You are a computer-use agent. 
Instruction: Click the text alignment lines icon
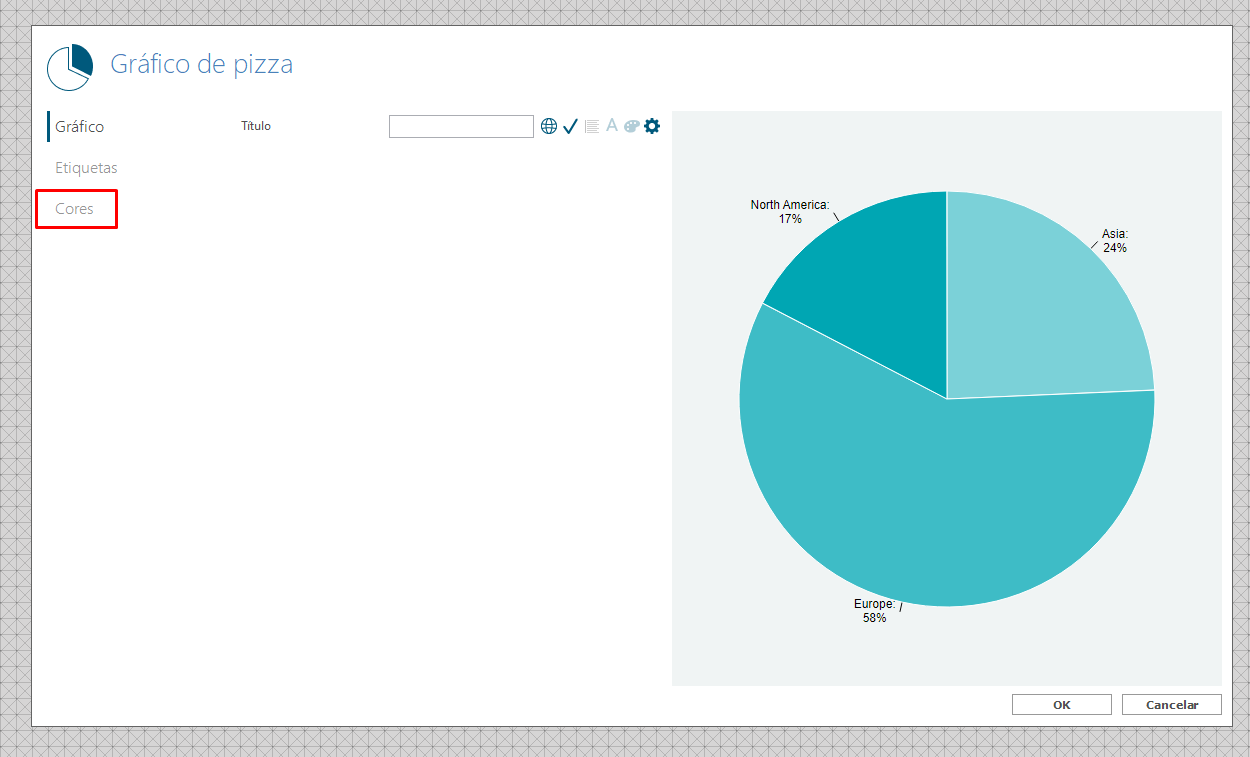click(591, 126)
